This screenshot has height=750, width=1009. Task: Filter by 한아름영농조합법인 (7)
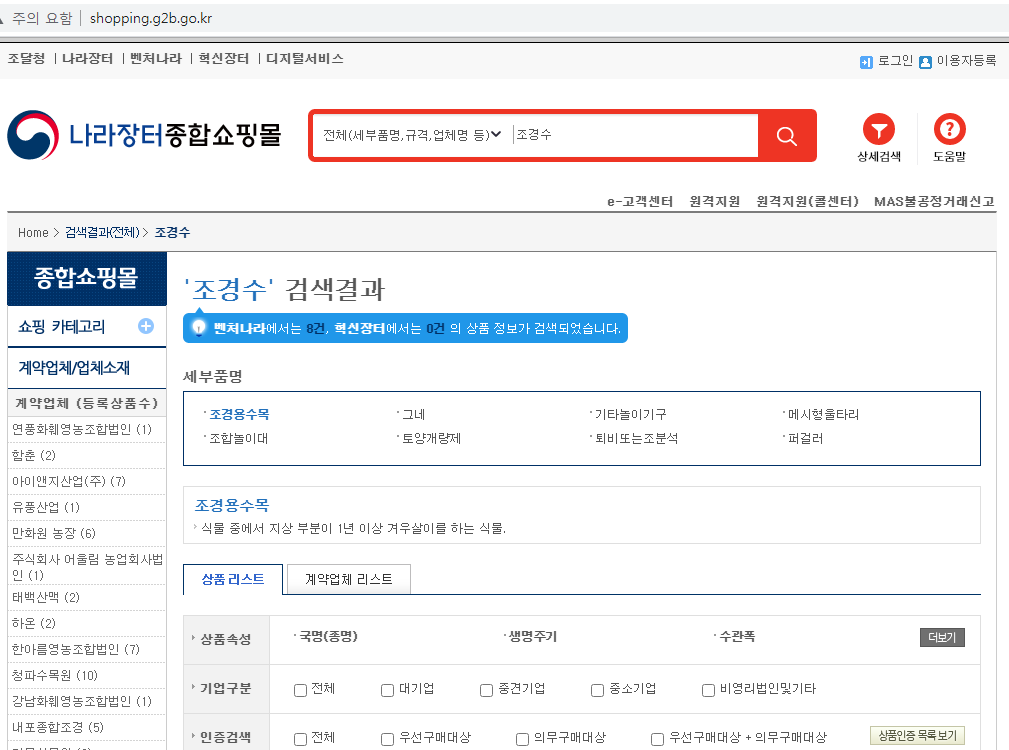click(x=76, y=649)
